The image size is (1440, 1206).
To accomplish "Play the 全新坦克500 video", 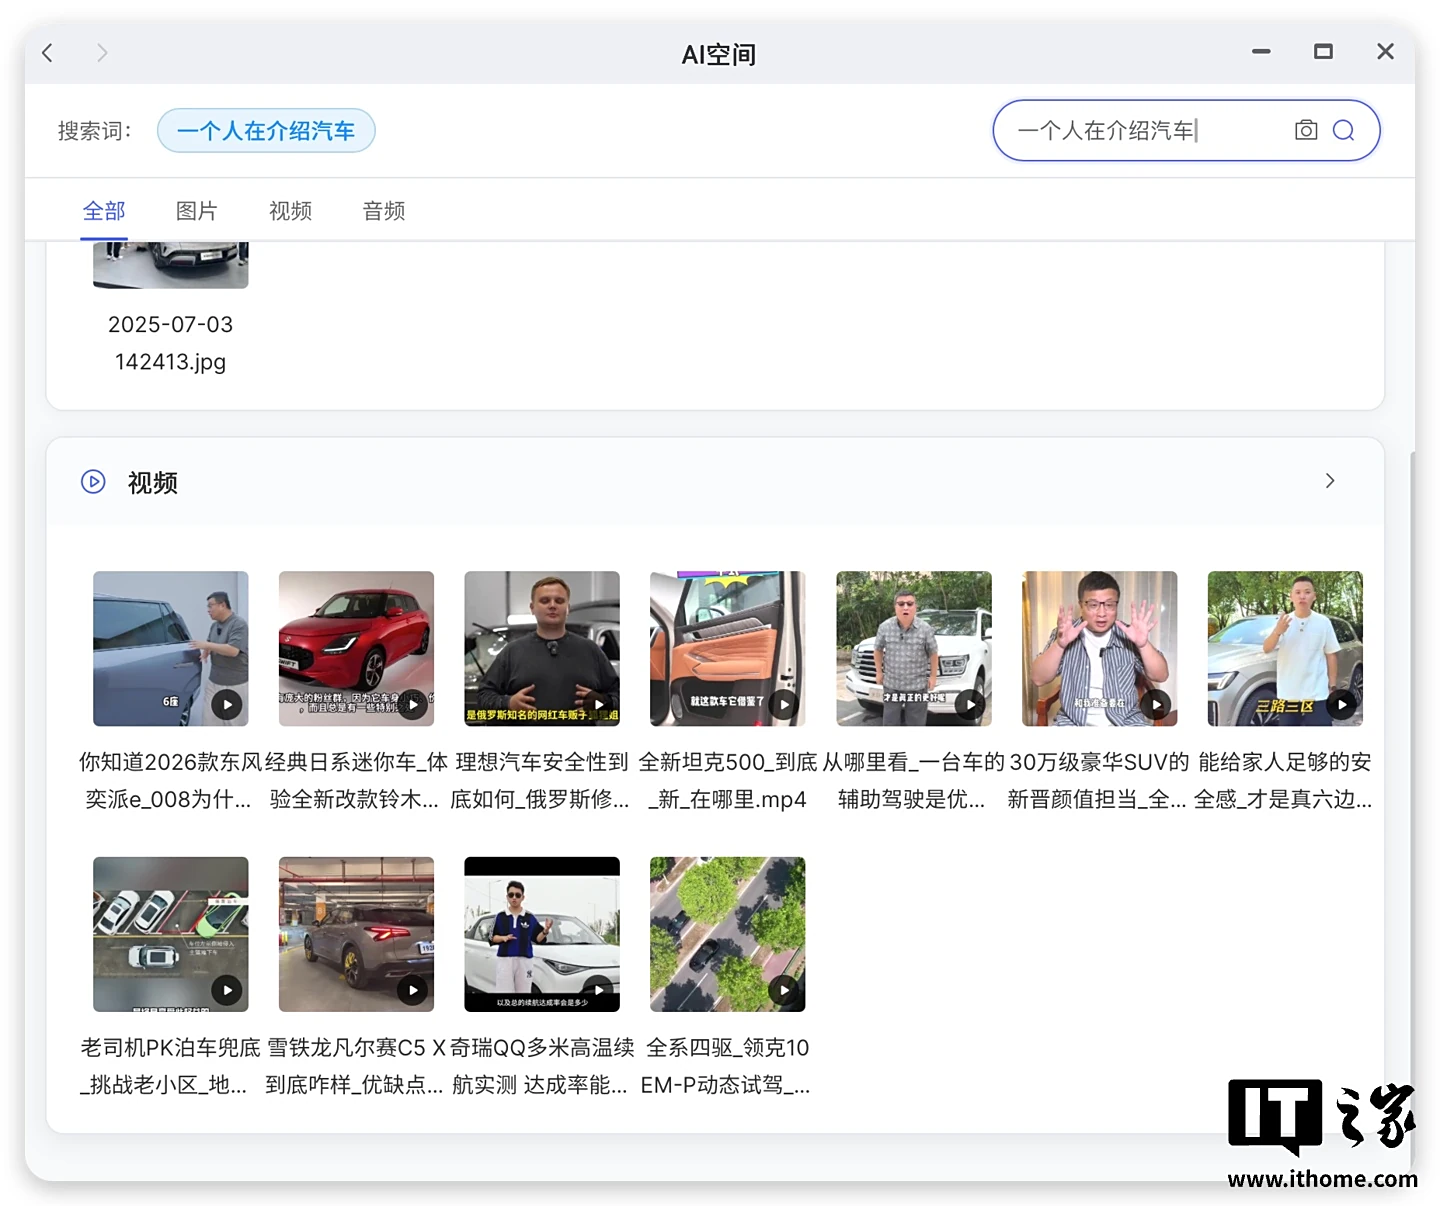I will (x=727, y=648).
